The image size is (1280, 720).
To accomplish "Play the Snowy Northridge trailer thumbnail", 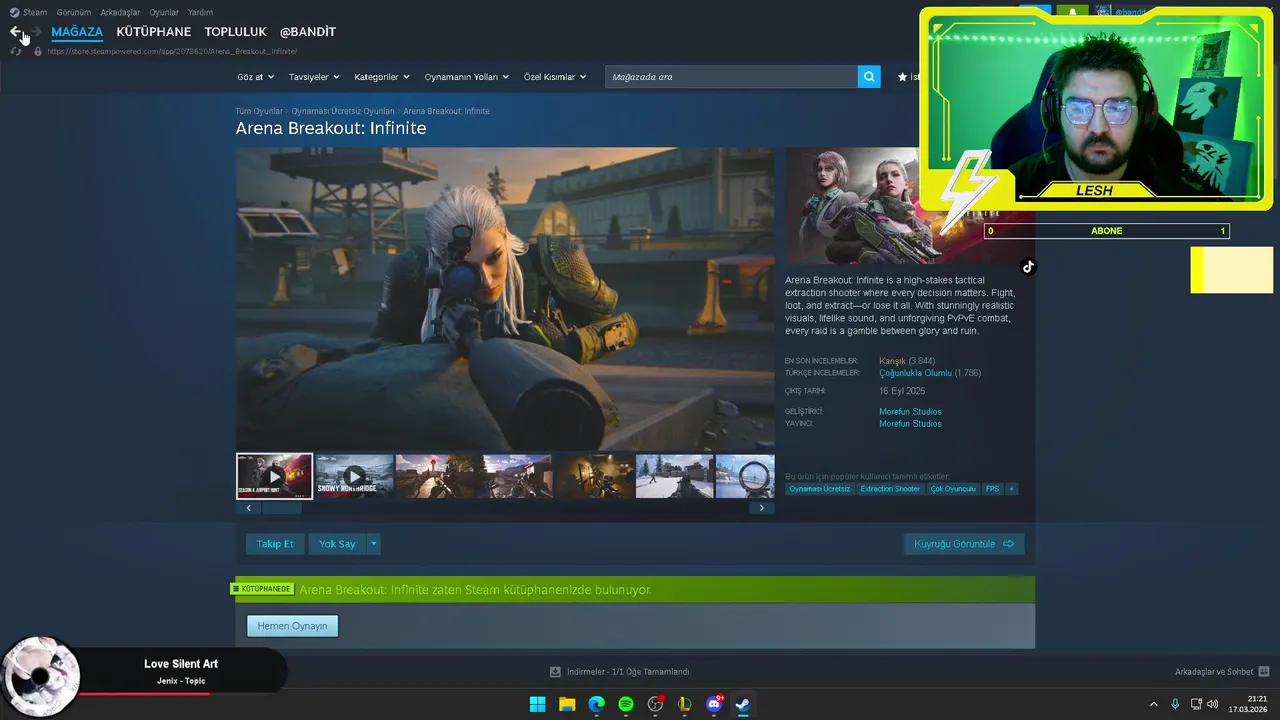I will tap(354, 476).
